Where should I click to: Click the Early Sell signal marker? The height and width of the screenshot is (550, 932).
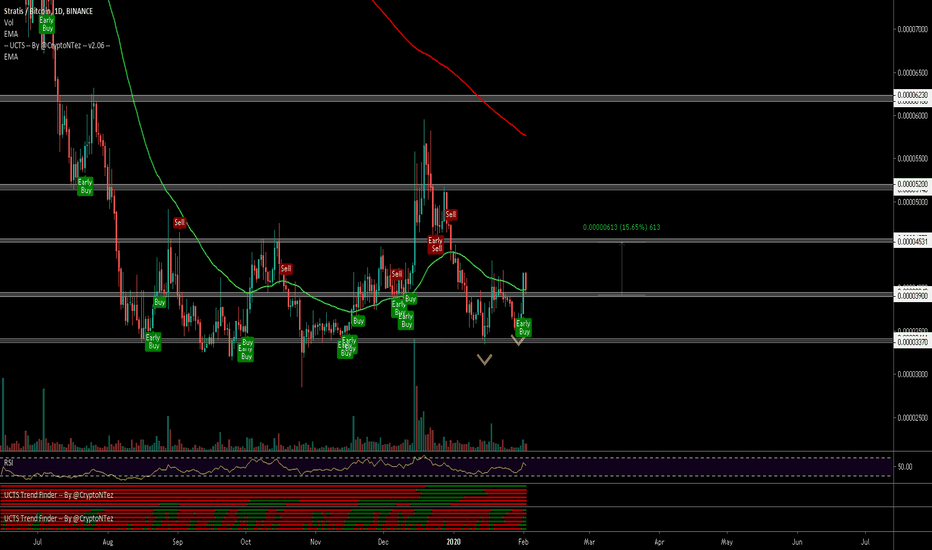436,244
